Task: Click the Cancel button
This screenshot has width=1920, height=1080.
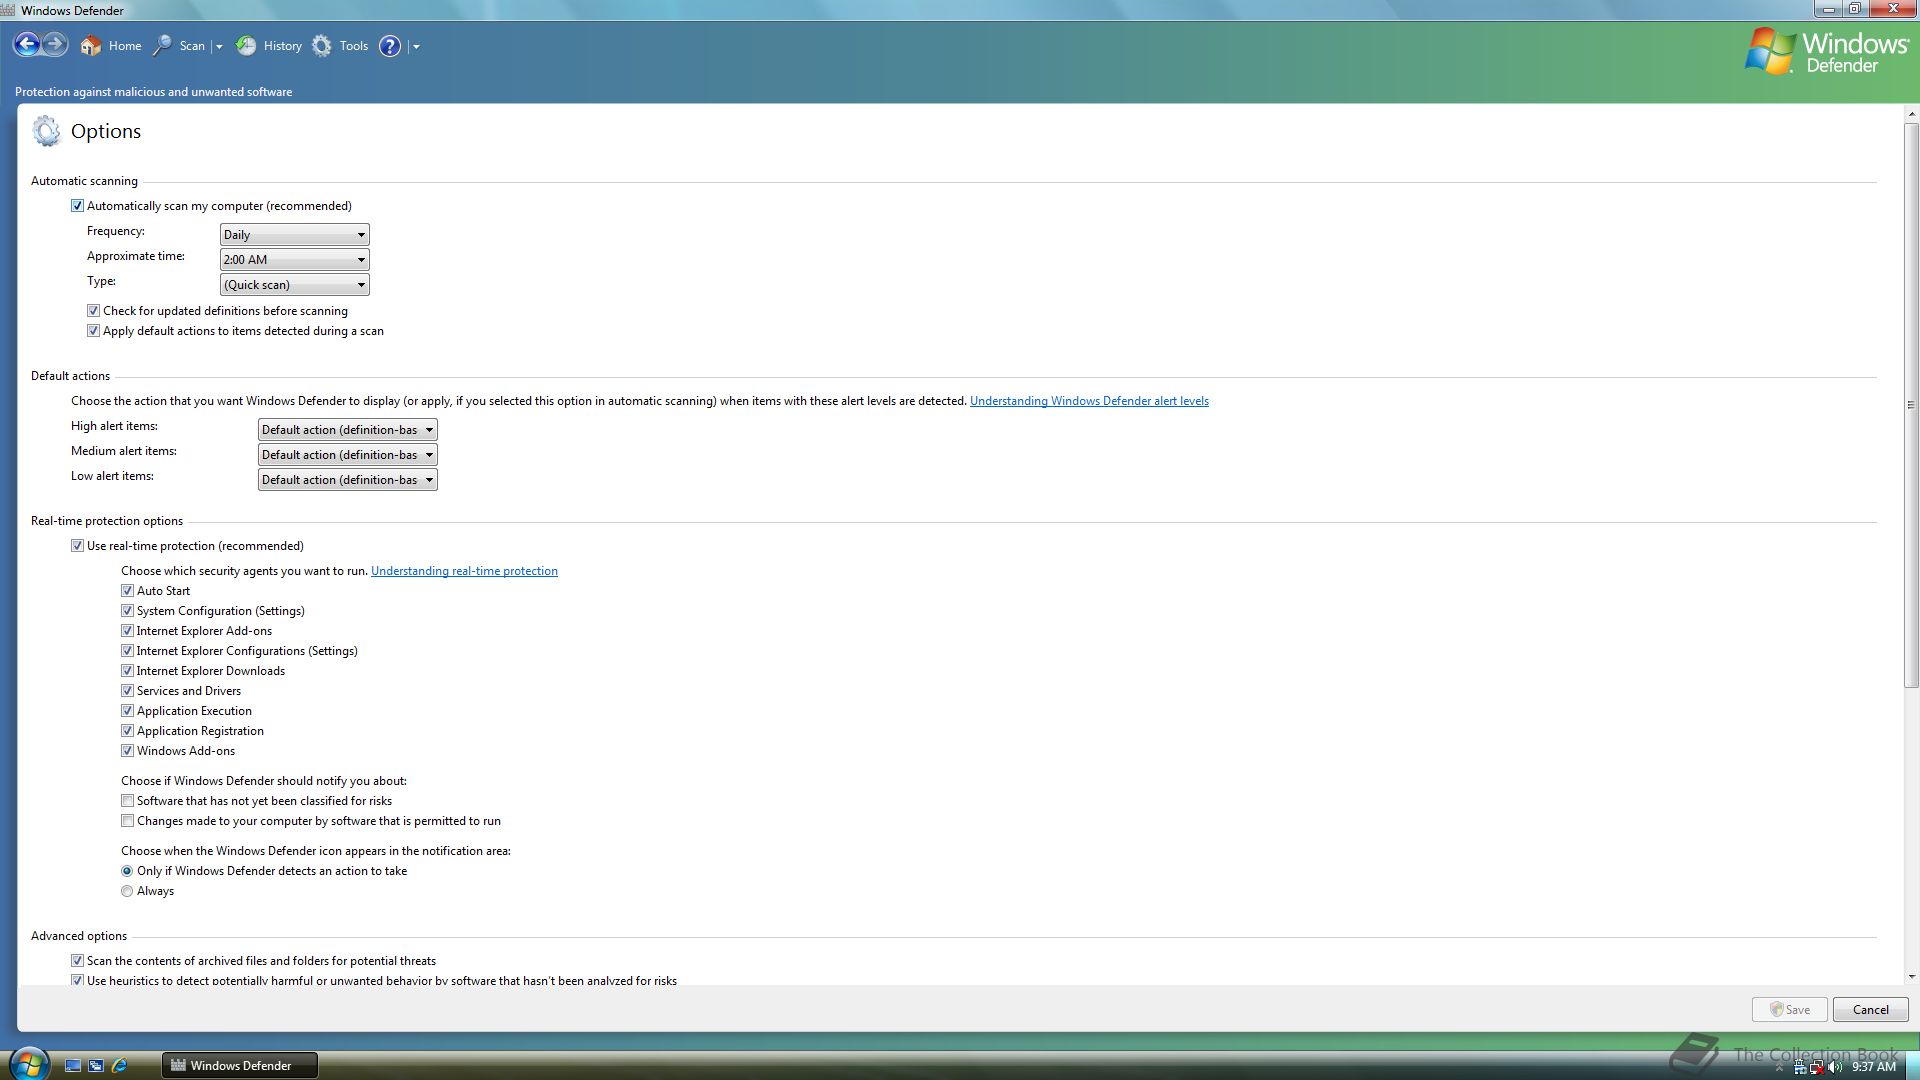Action: [x=1870, y=1010]
